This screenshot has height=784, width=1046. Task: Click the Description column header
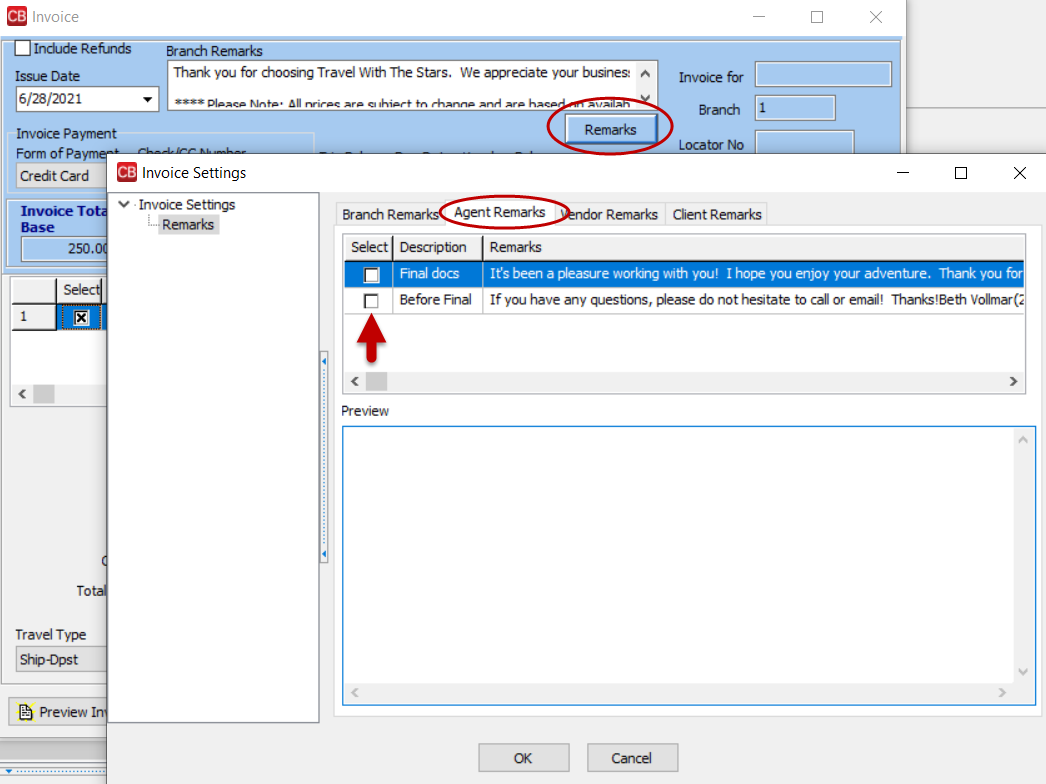tap(438, 248)
